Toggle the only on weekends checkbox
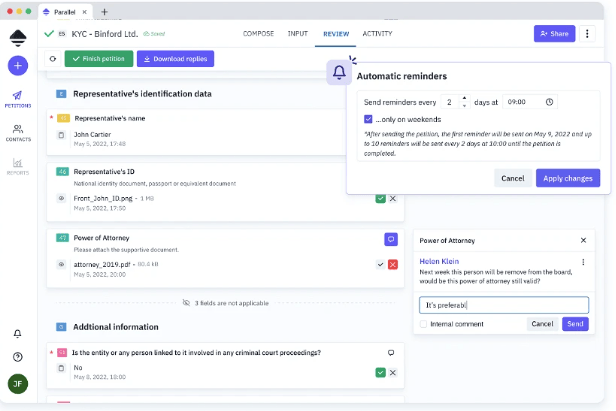 369,119
